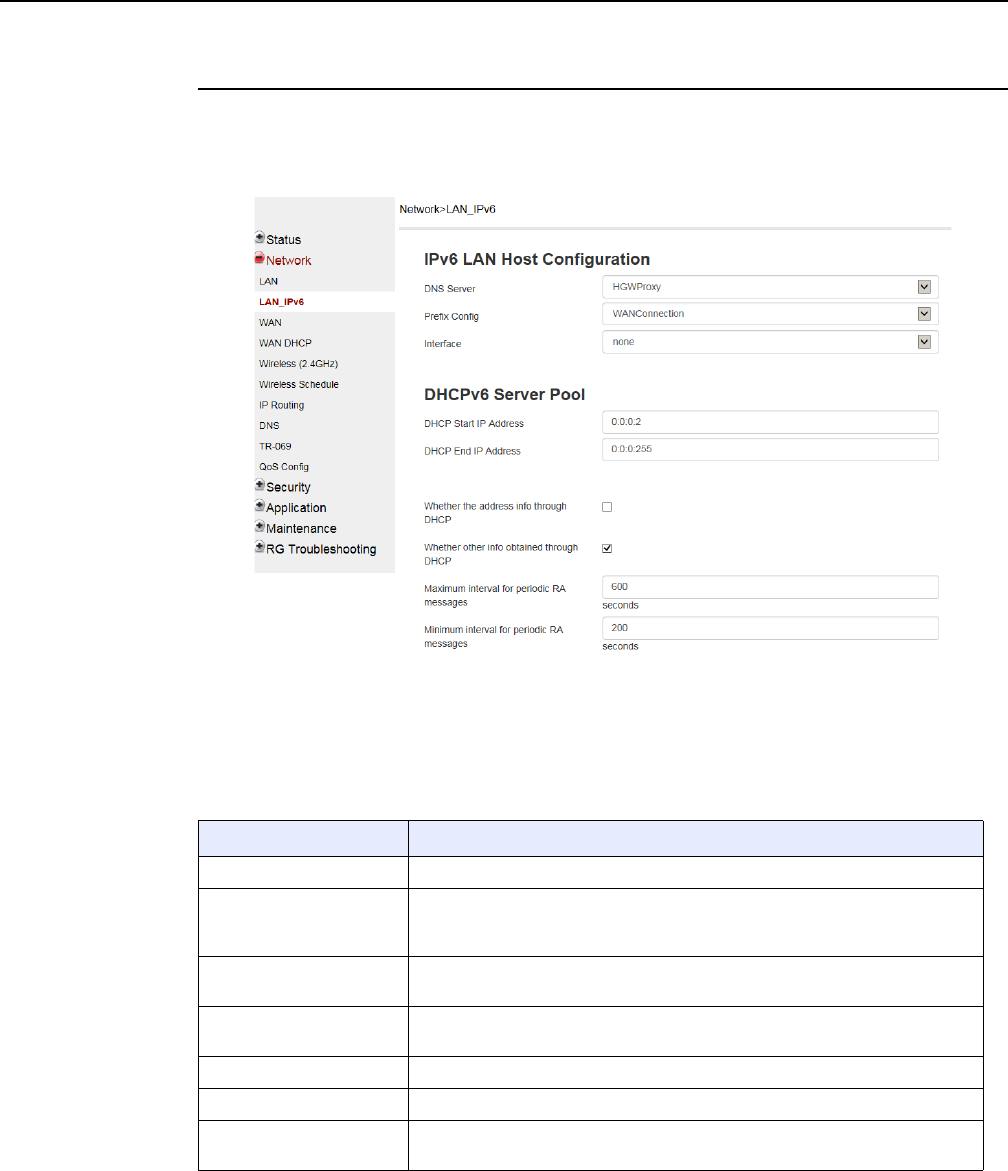Click the DHCPv6 Server Pool heading
Screen dimensions: 1008x1171
[x=505, y=394]
